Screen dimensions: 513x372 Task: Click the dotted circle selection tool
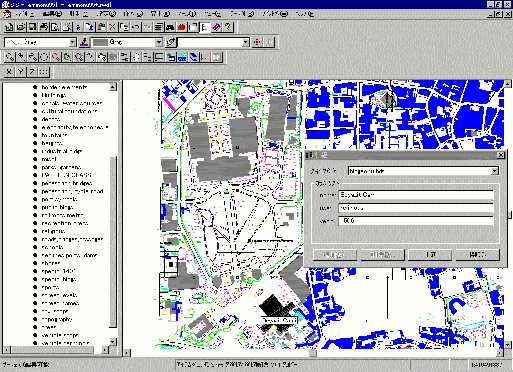[x=44, y=57]
